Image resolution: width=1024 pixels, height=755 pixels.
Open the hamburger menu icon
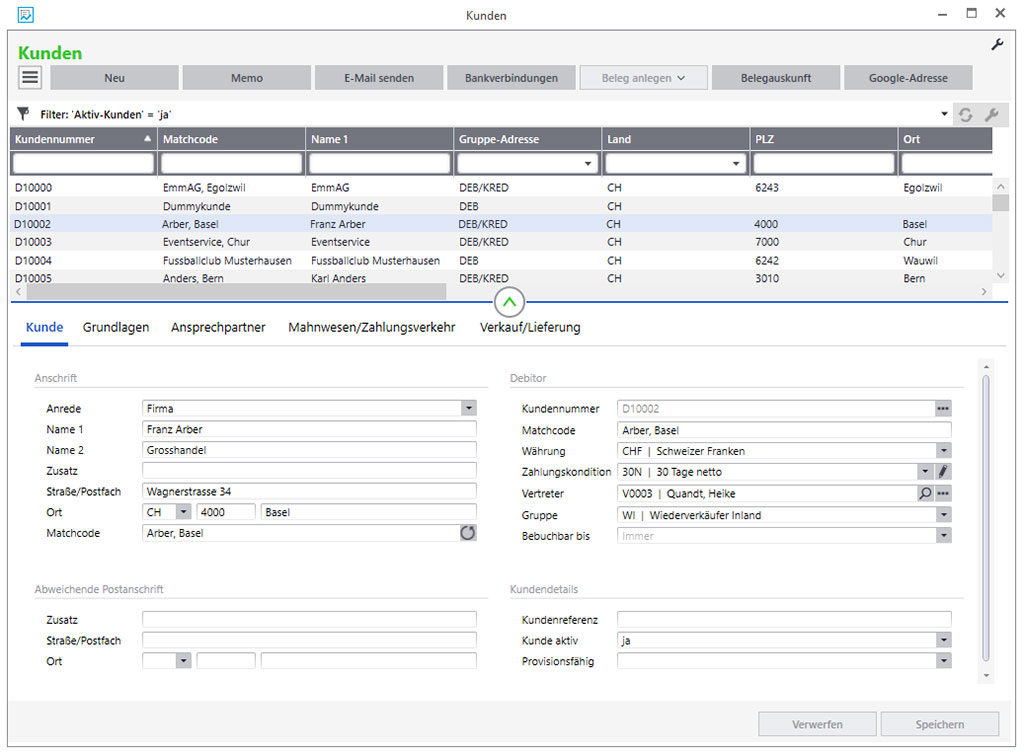tap(30, 77)
